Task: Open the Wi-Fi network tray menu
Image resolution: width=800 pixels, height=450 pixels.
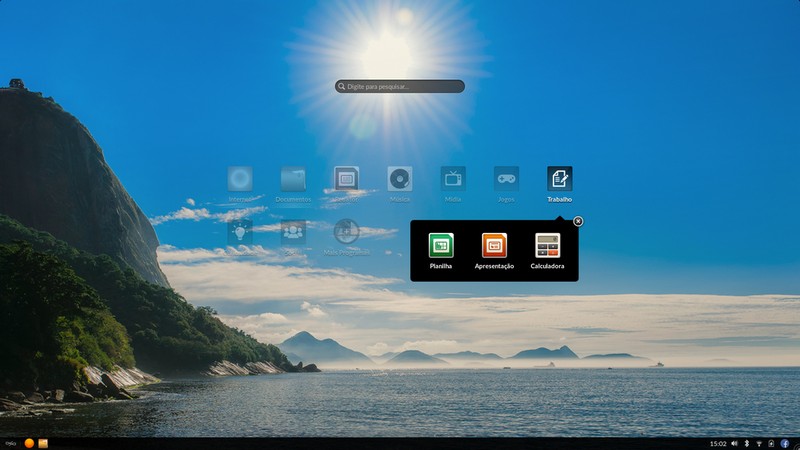Action: 759,443
